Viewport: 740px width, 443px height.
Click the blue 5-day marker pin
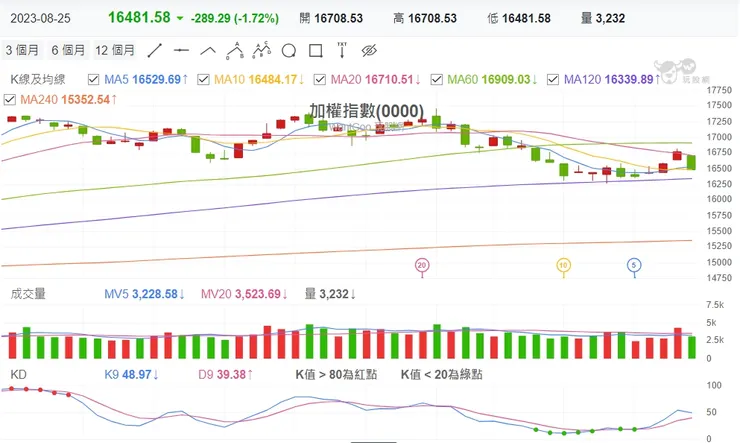pos(634,267)
